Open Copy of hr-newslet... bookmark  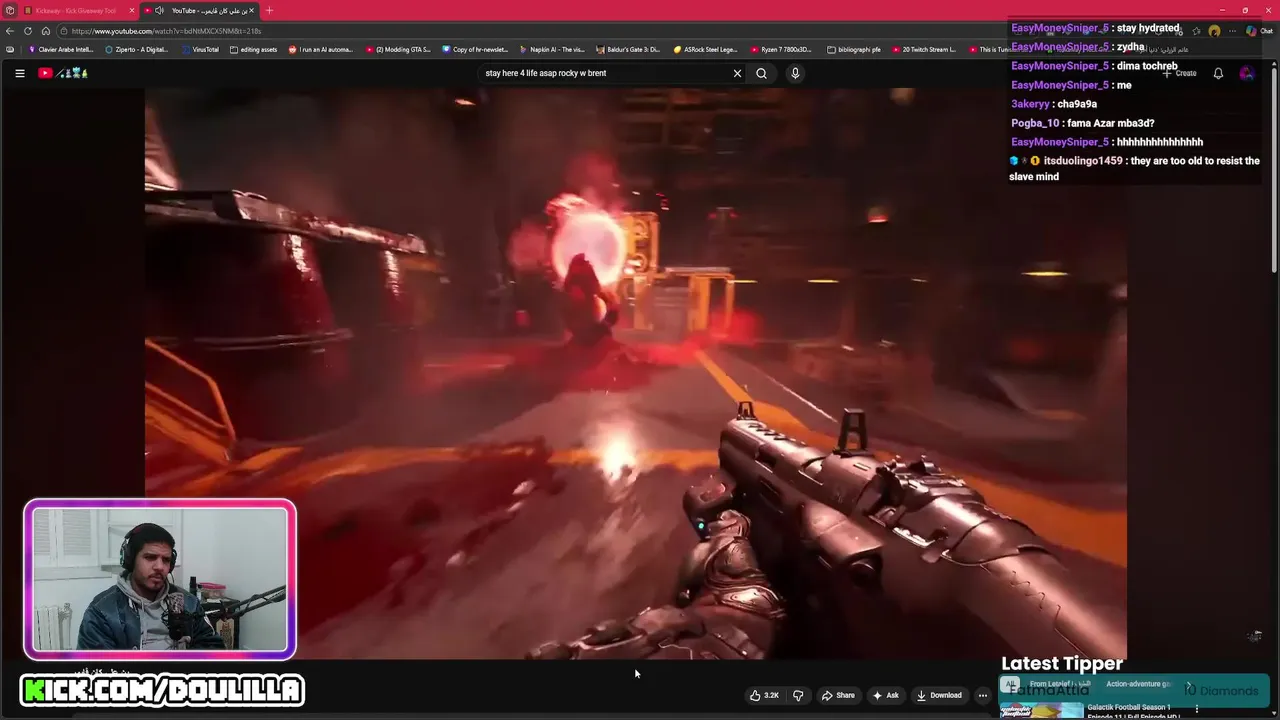coord(475,49)
